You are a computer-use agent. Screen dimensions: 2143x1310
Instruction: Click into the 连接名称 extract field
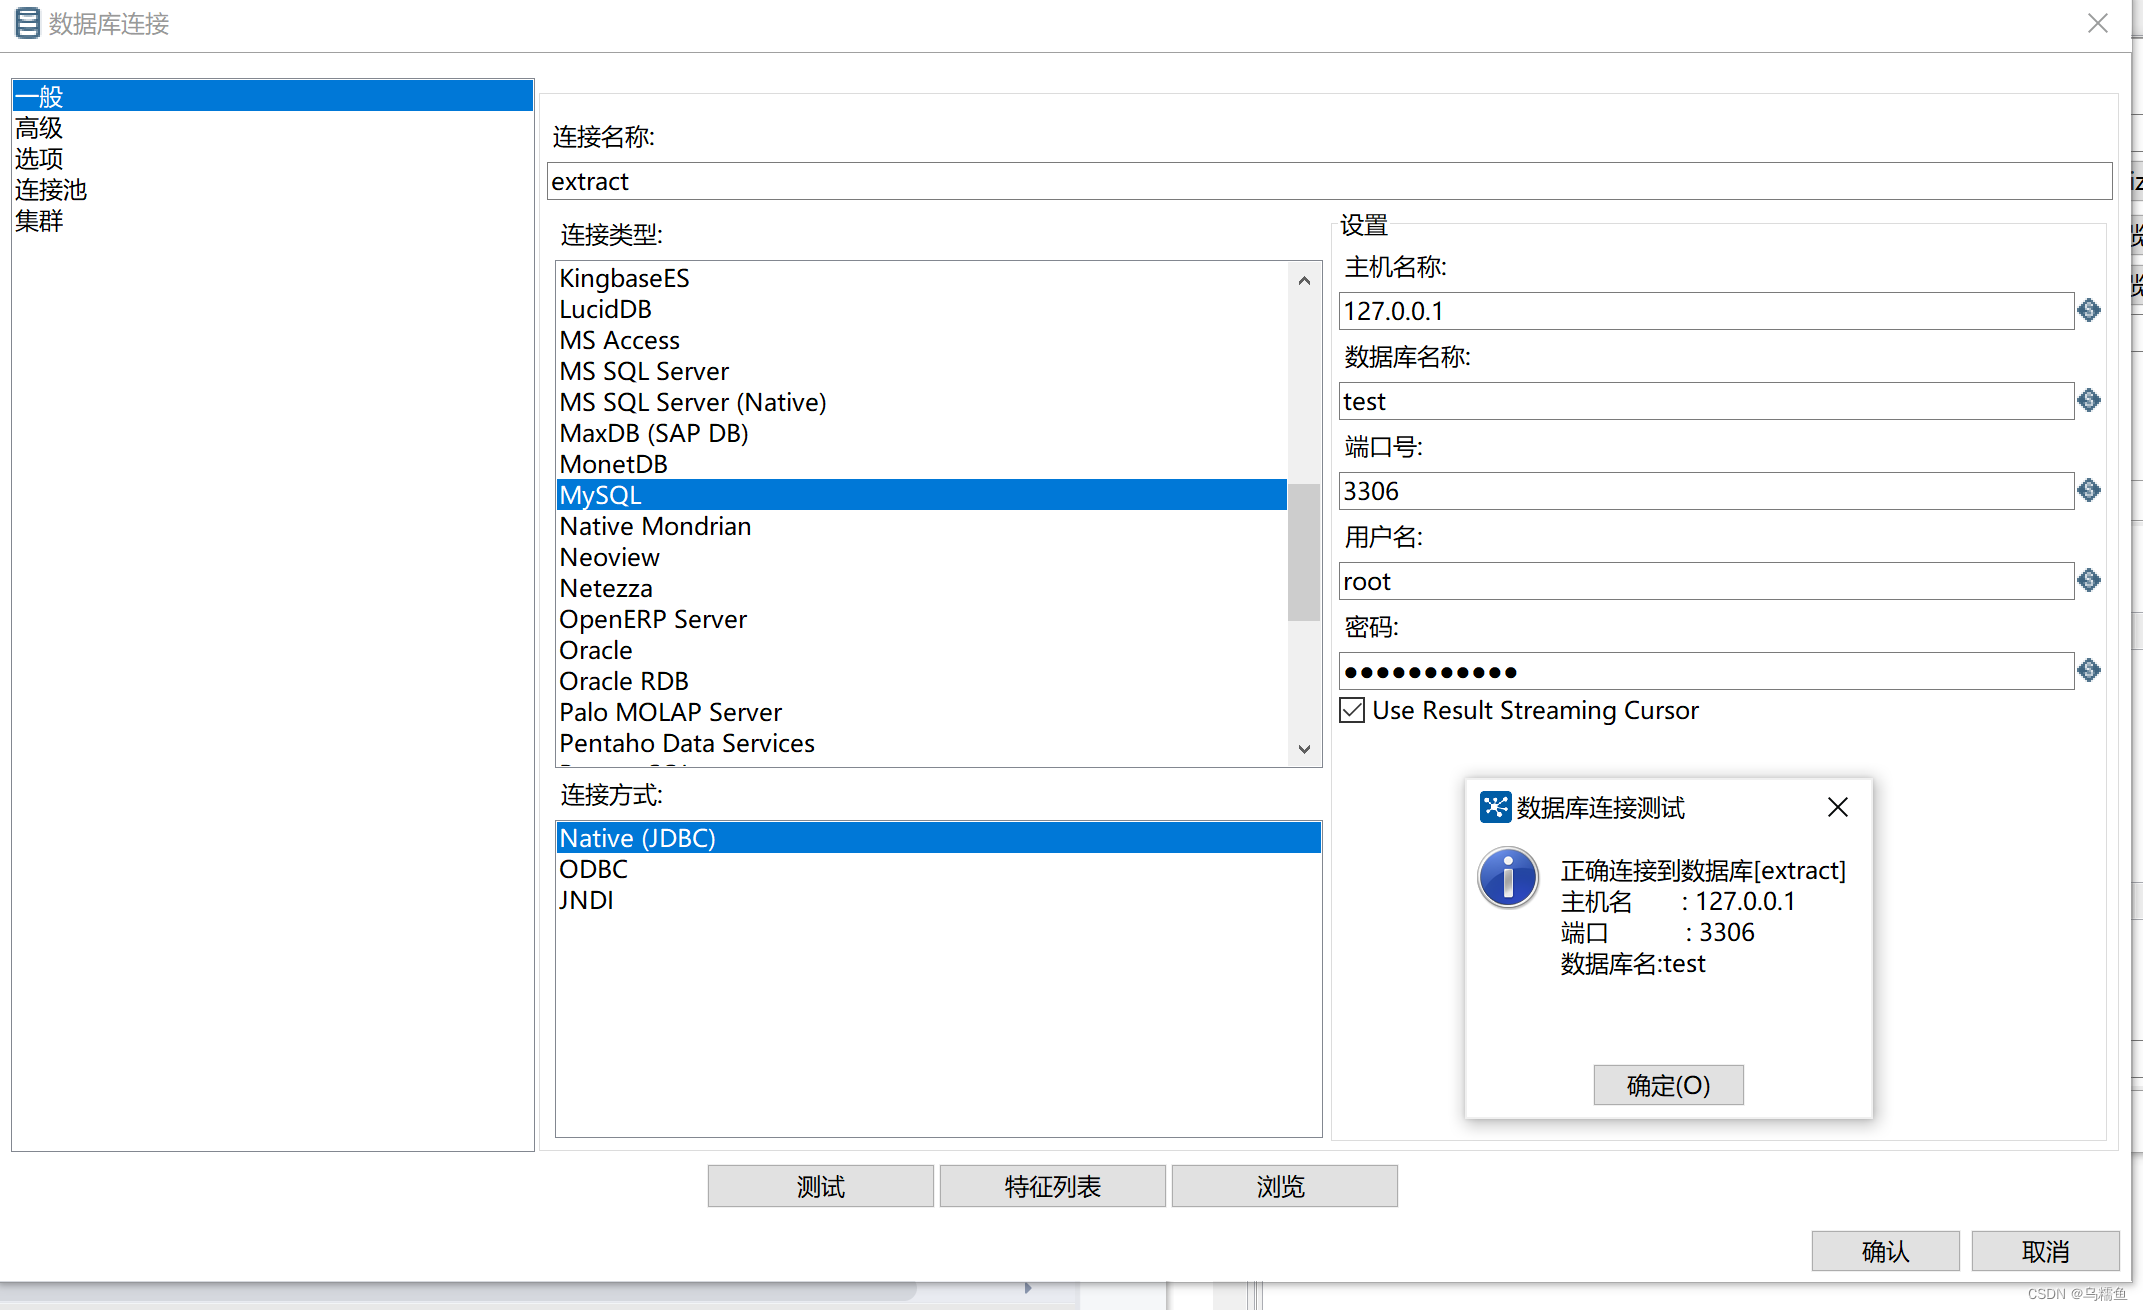coord(1328,182)
